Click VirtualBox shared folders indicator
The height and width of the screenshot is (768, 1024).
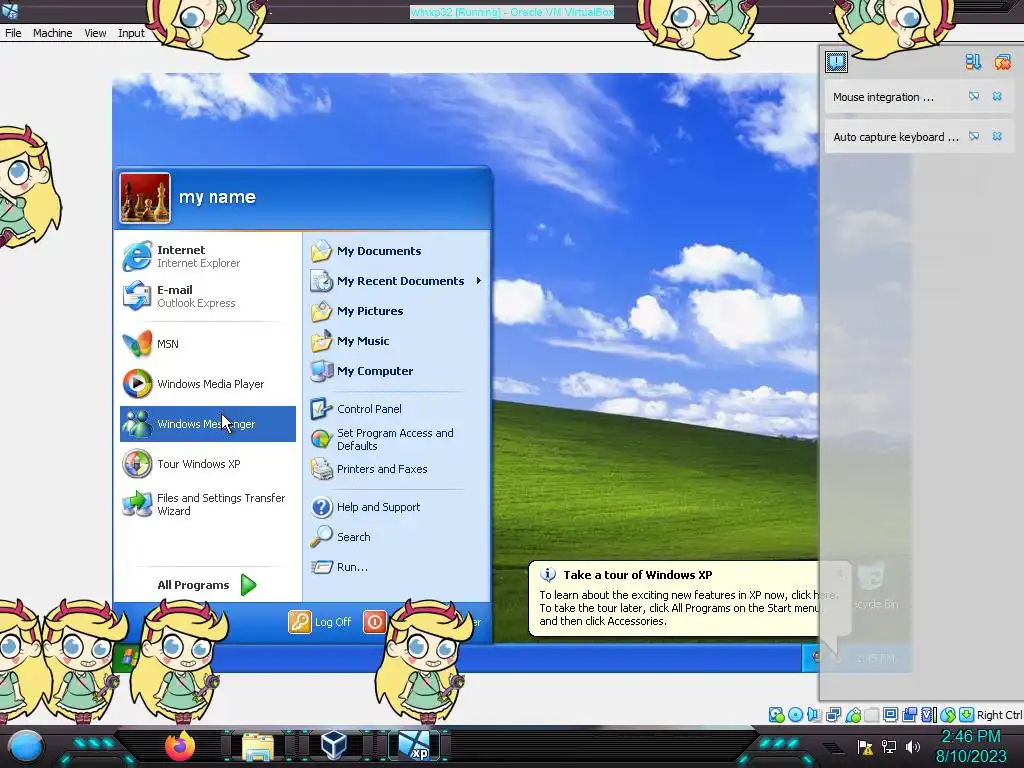[872, 715]
